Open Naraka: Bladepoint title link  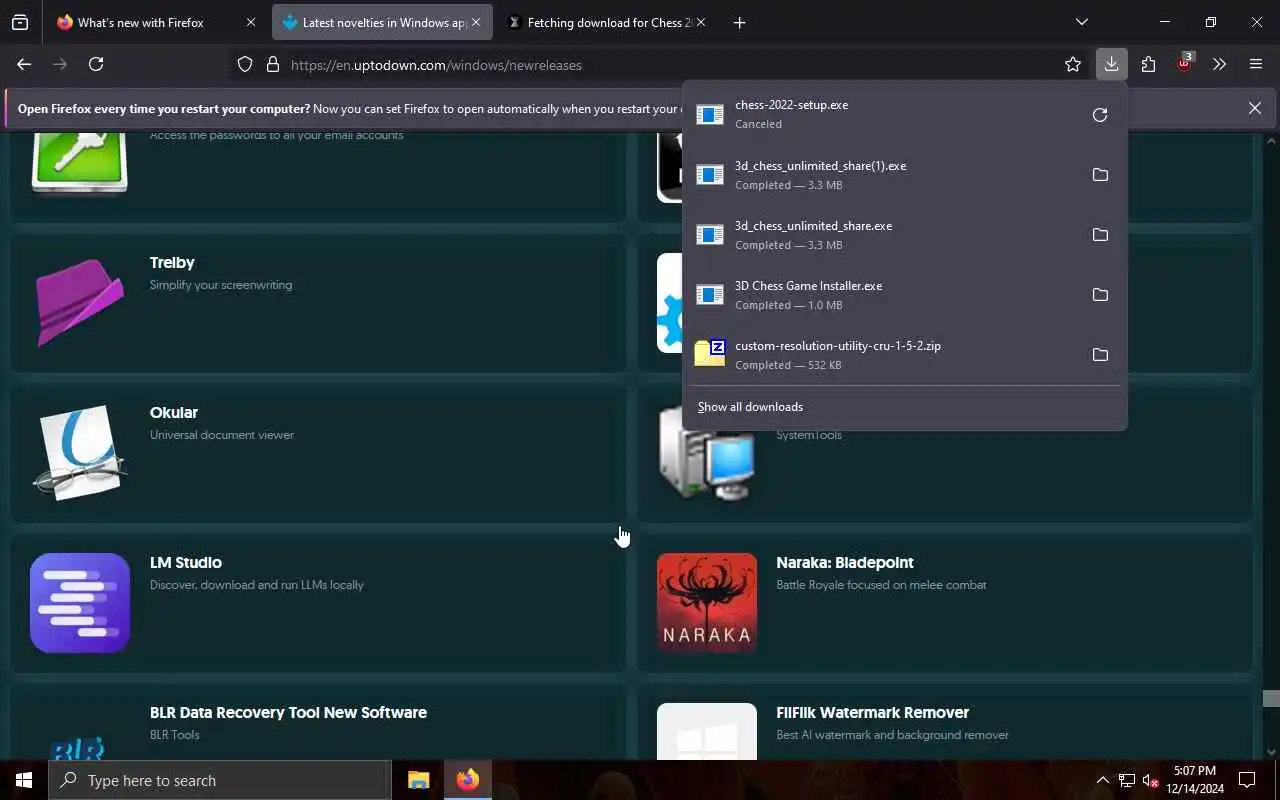click(x=845, y=563)
